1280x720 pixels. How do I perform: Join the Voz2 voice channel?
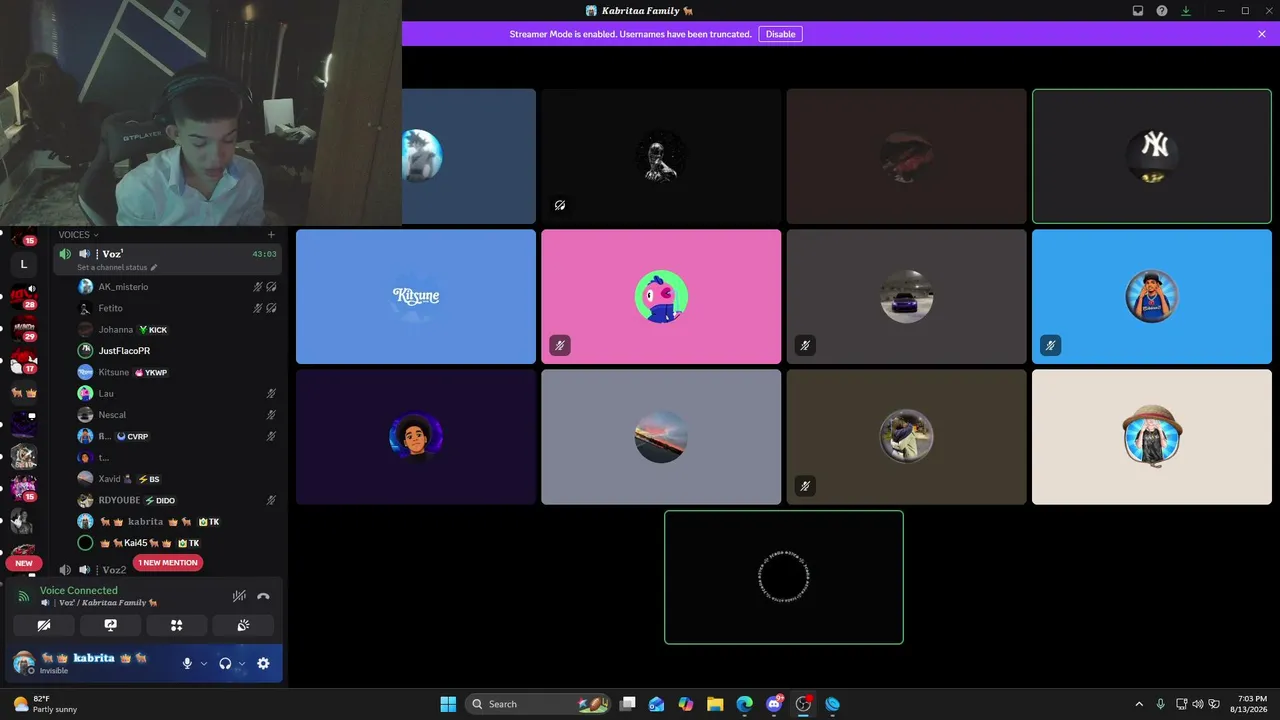115,570
